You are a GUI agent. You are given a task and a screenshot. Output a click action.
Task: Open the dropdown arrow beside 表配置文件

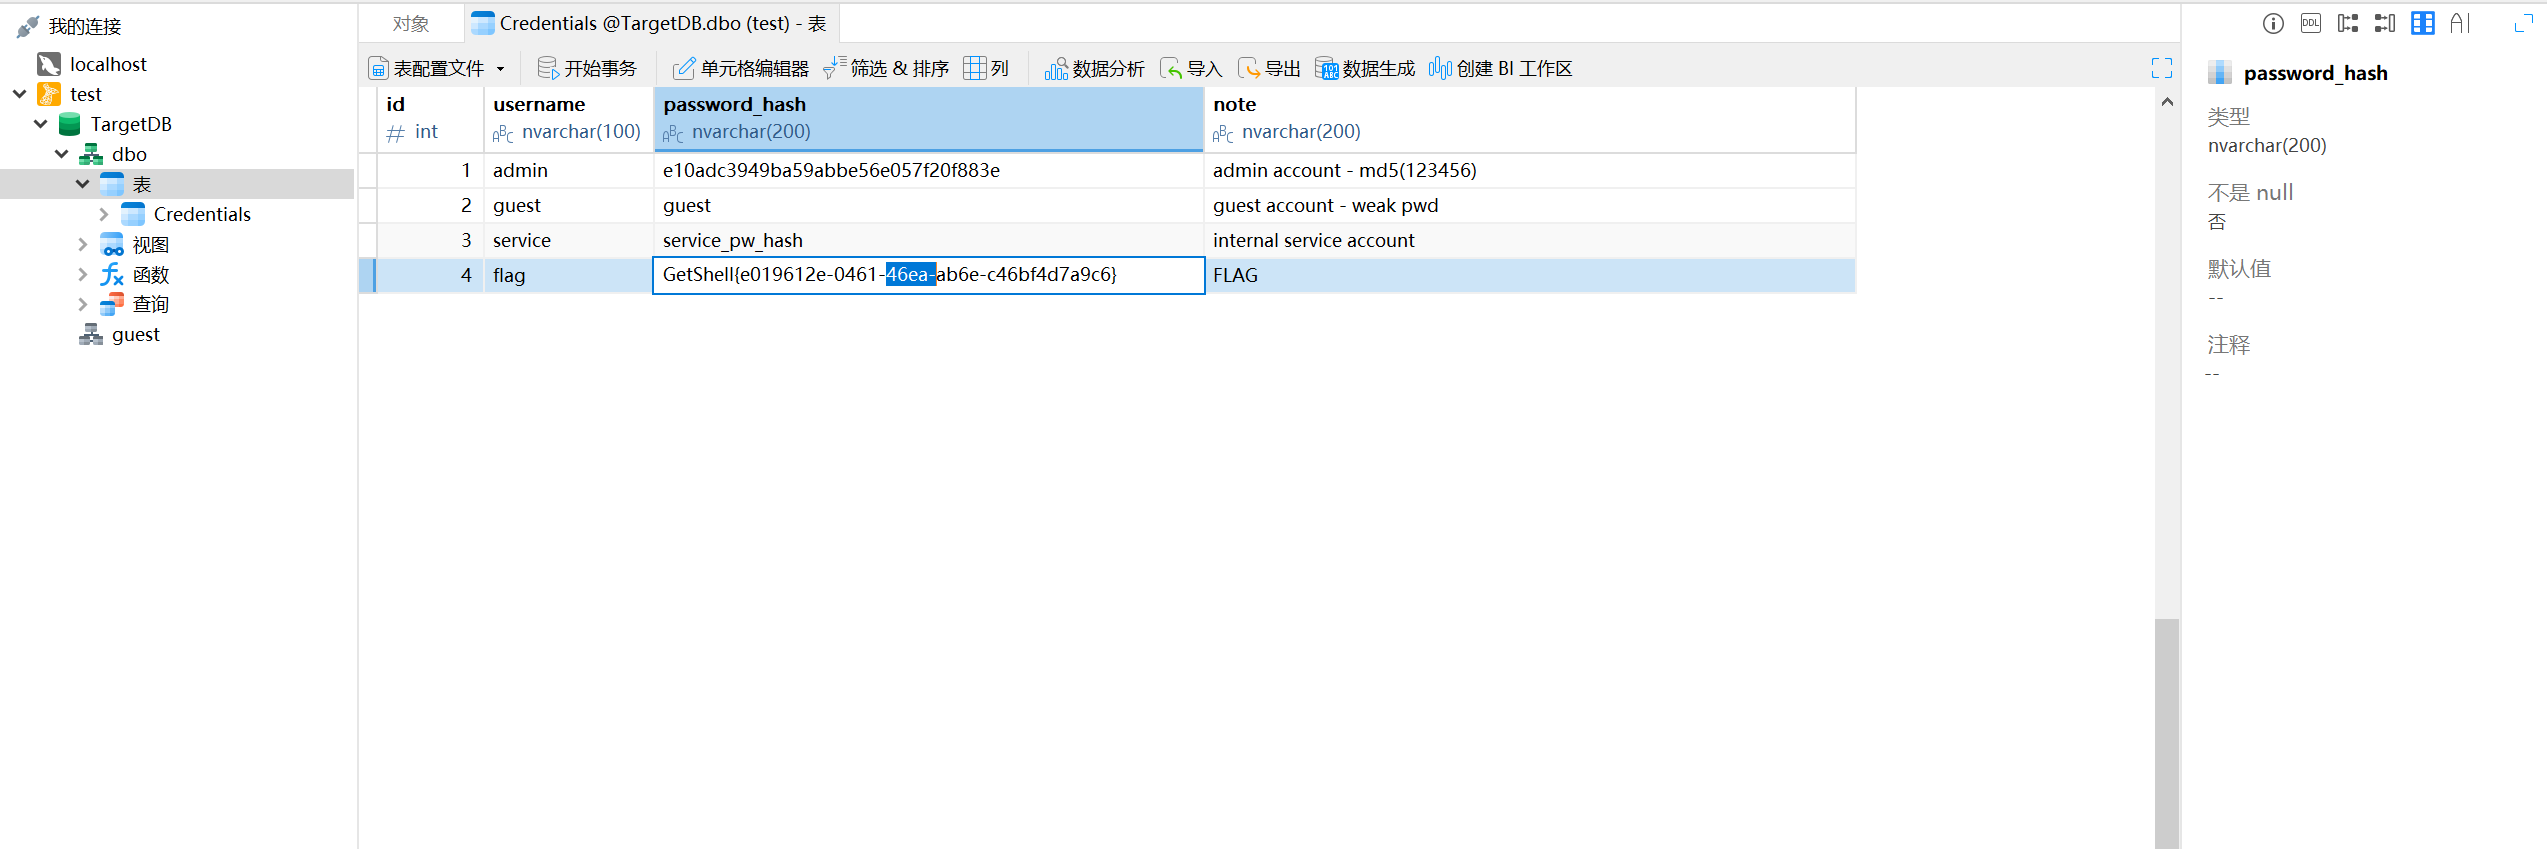coord(501,69)
